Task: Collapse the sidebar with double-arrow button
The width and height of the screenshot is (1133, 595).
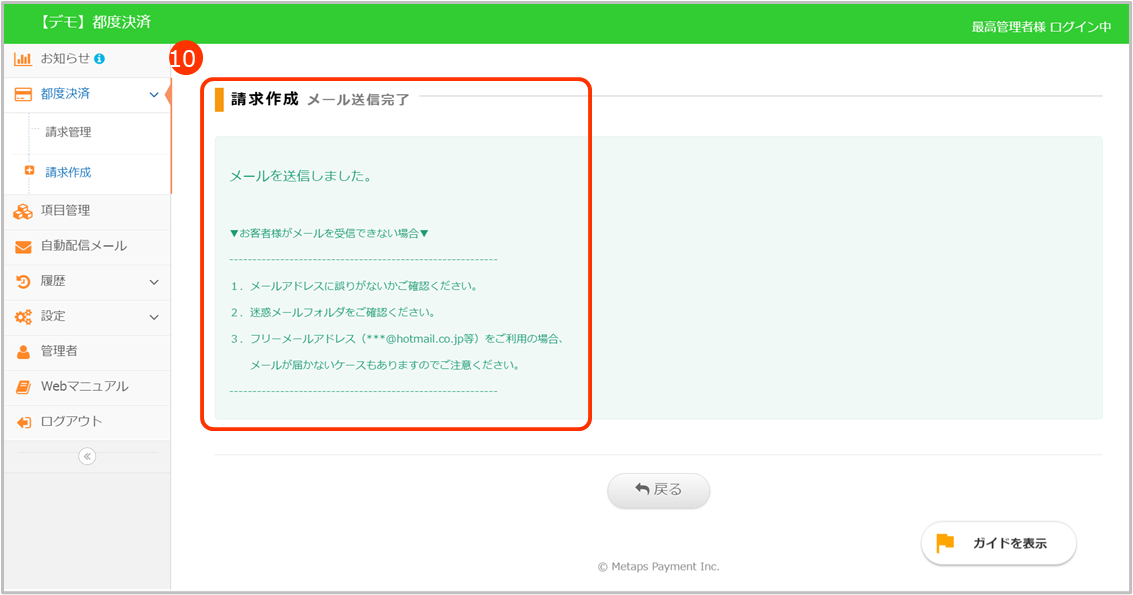Action: 87,456
